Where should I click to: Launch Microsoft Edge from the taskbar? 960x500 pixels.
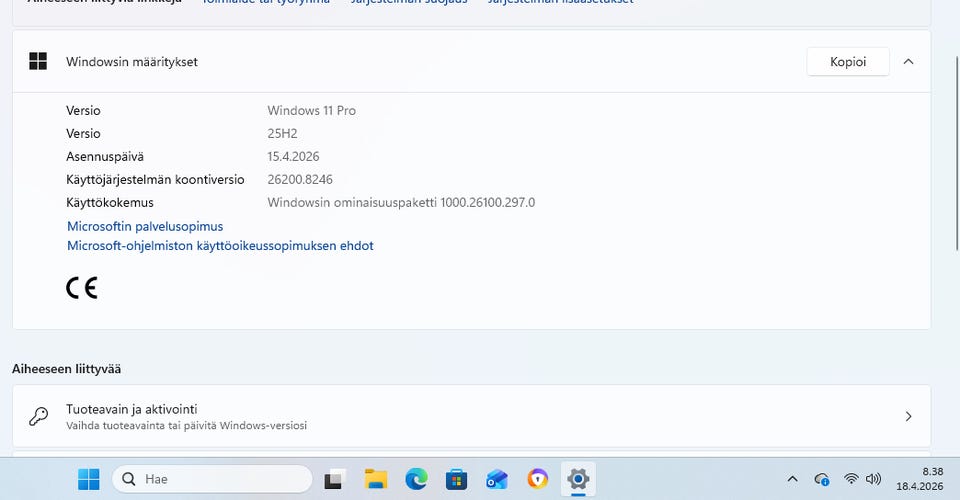(x=416, y=479)
